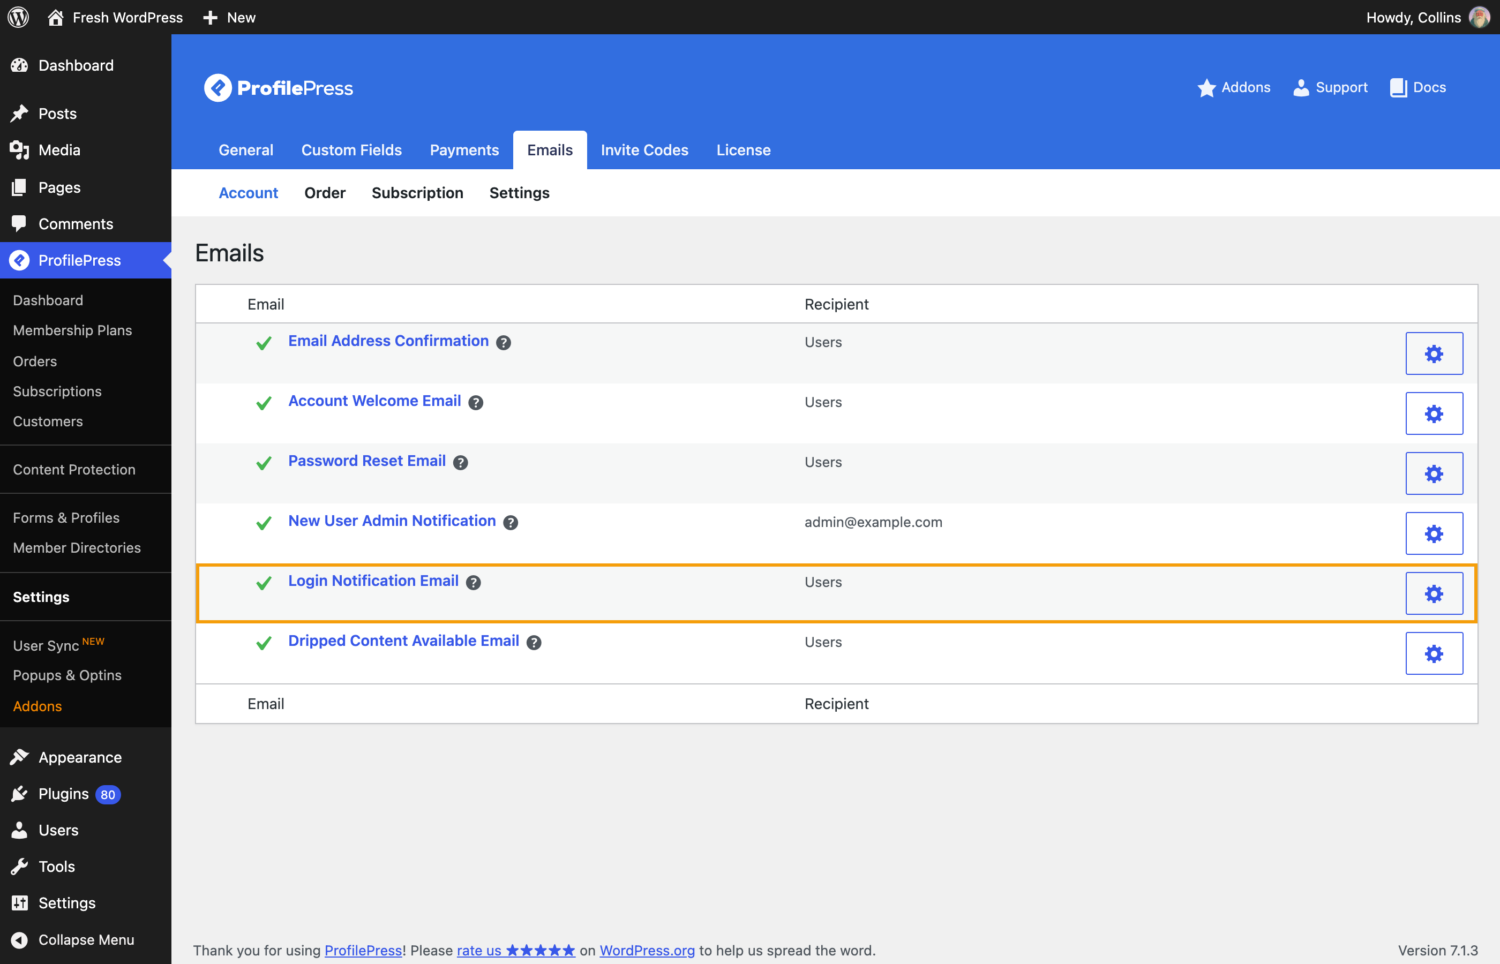This screenshot has width=1500, height=964.
Task: Click help icon beside Account Welcome Email
Action: 476,402
